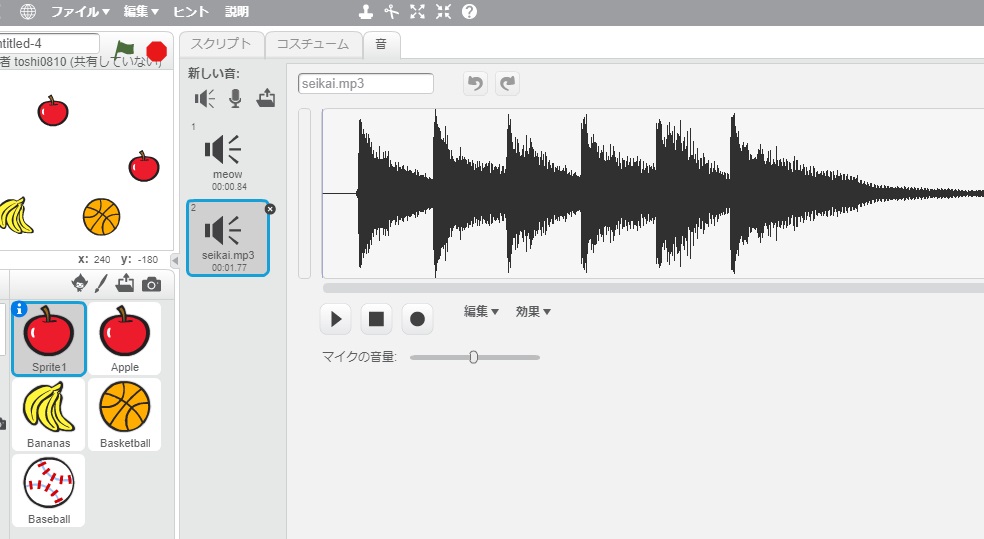
Task: Open the ファイル menu
Action: (x=80, y=11)
